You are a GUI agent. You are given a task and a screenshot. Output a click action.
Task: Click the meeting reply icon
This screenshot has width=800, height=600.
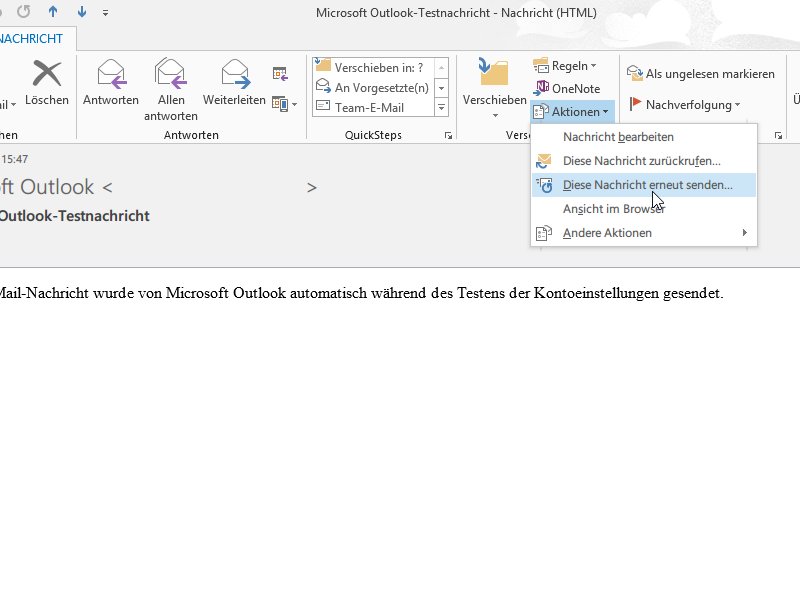280,73
